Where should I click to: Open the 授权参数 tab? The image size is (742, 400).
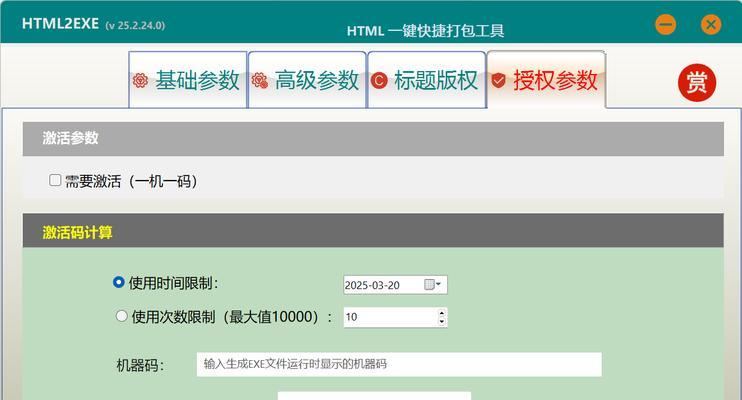coord(546,80)
